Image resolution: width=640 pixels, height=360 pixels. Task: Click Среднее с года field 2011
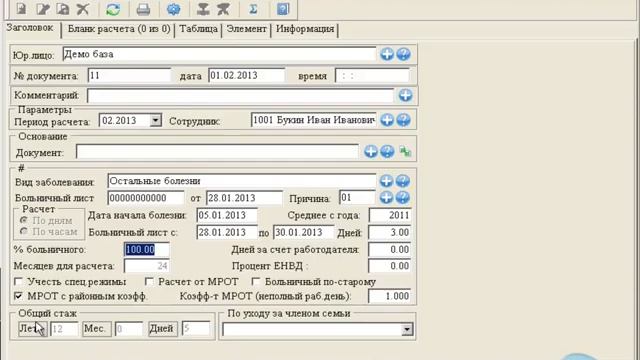pos(390,215)
